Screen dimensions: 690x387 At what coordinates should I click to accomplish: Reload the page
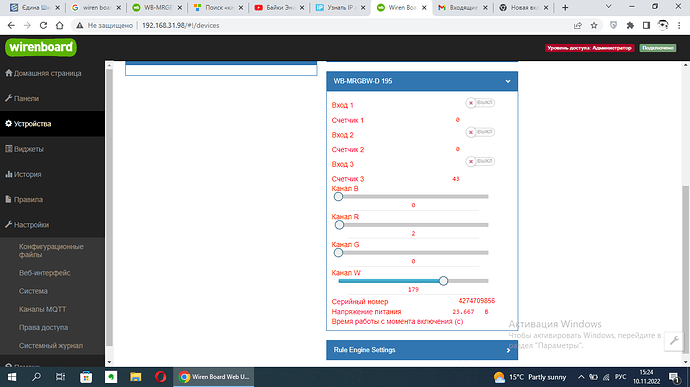(x=43, y=26)
